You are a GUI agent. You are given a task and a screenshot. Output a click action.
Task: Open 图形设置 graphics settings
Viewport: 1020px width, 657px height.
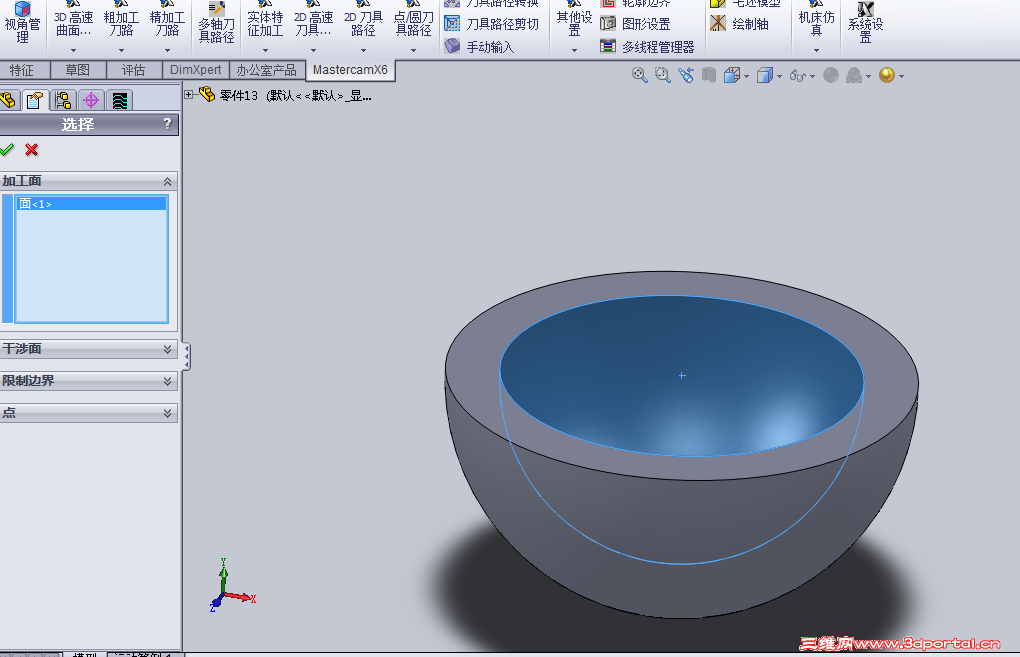click(635, 24)
